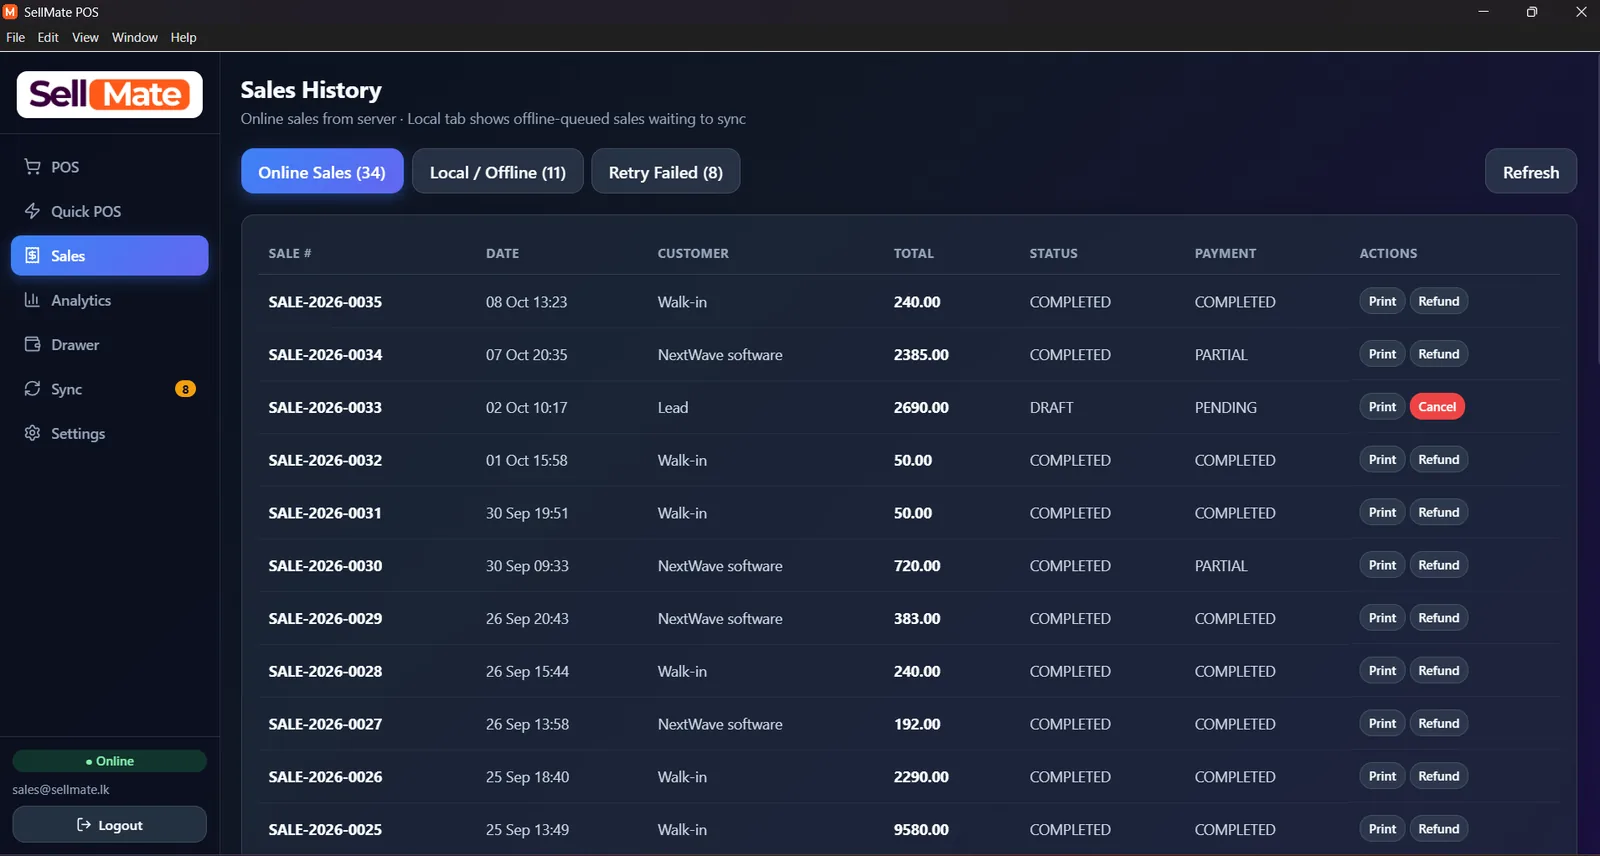
Task: Click the Sync arrows icon
Action: pyautogui.click(x=32, y=389)
